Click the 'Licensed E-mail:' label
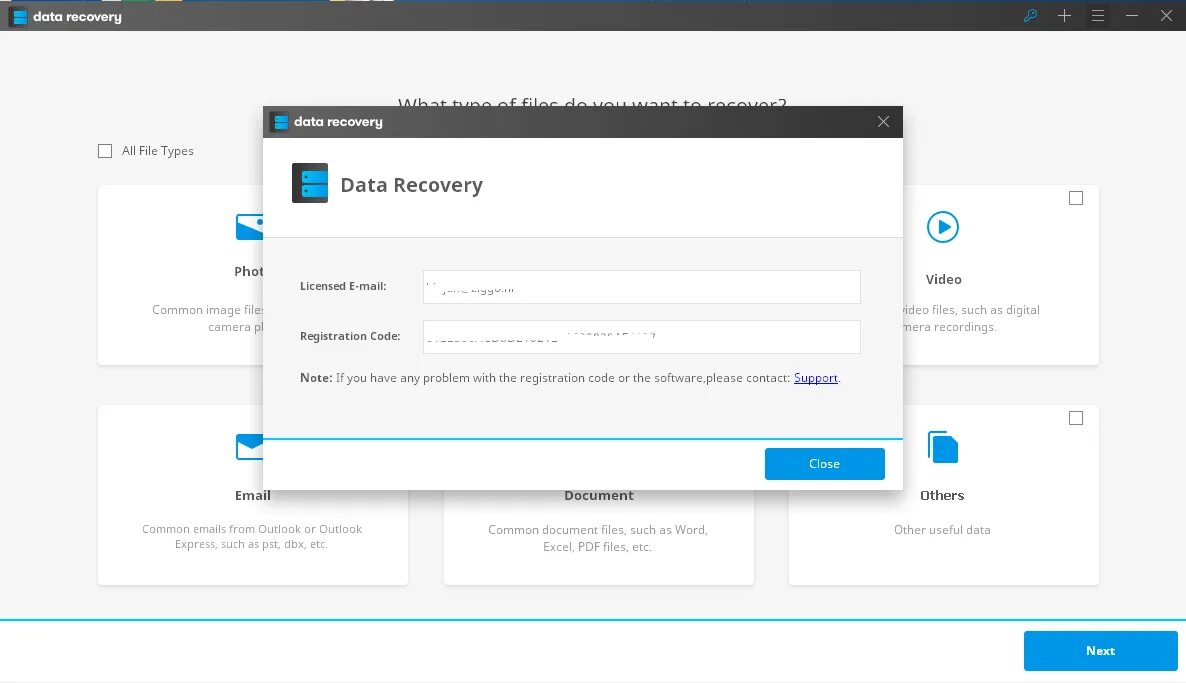1186x683 pixels. point(343,287)
